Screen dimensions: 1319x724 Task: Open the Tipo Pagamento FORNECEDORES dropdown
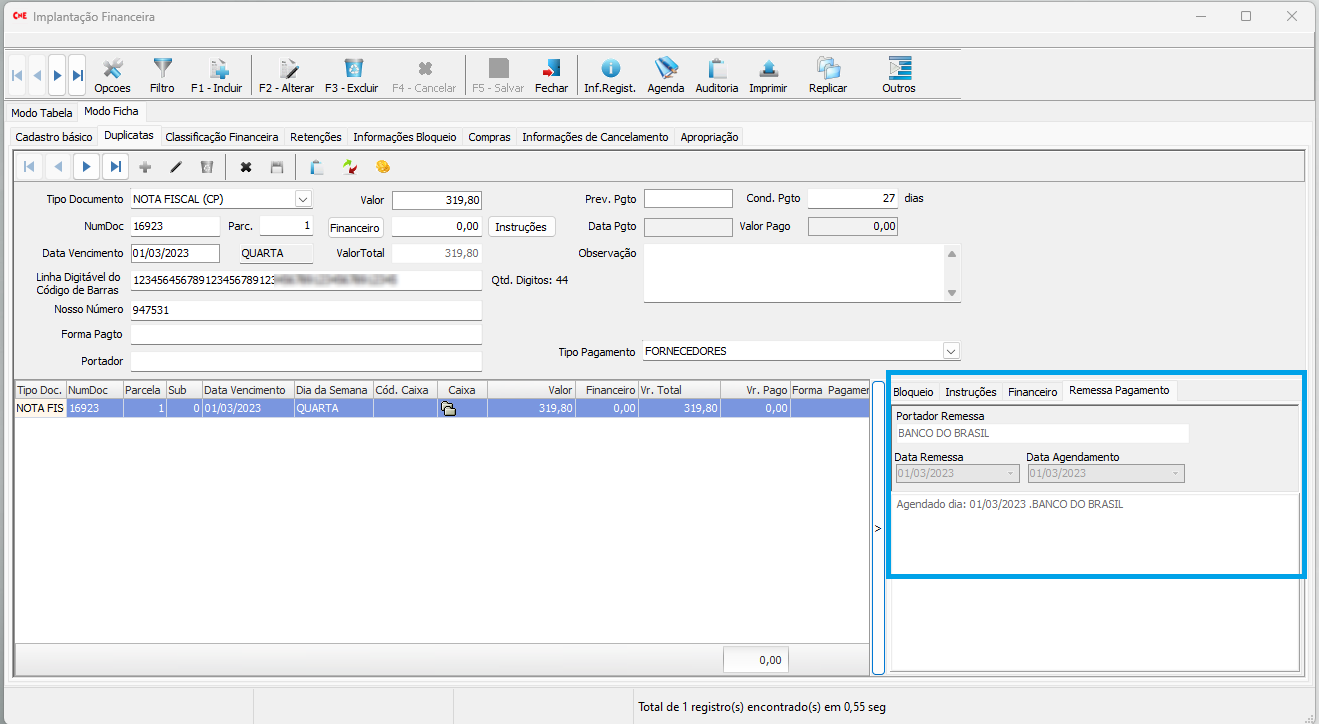point(951,352)
